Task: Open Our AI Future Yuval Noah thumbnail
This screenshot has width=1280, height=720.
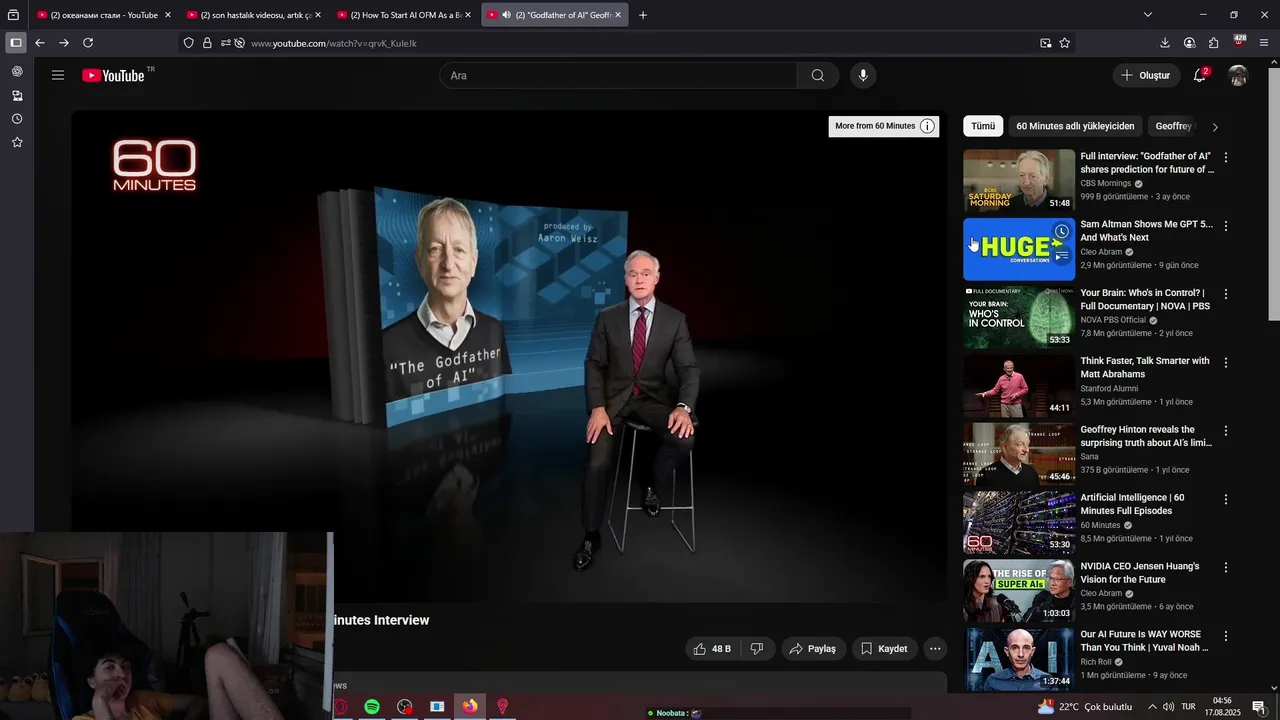Action: (1019, 659)
